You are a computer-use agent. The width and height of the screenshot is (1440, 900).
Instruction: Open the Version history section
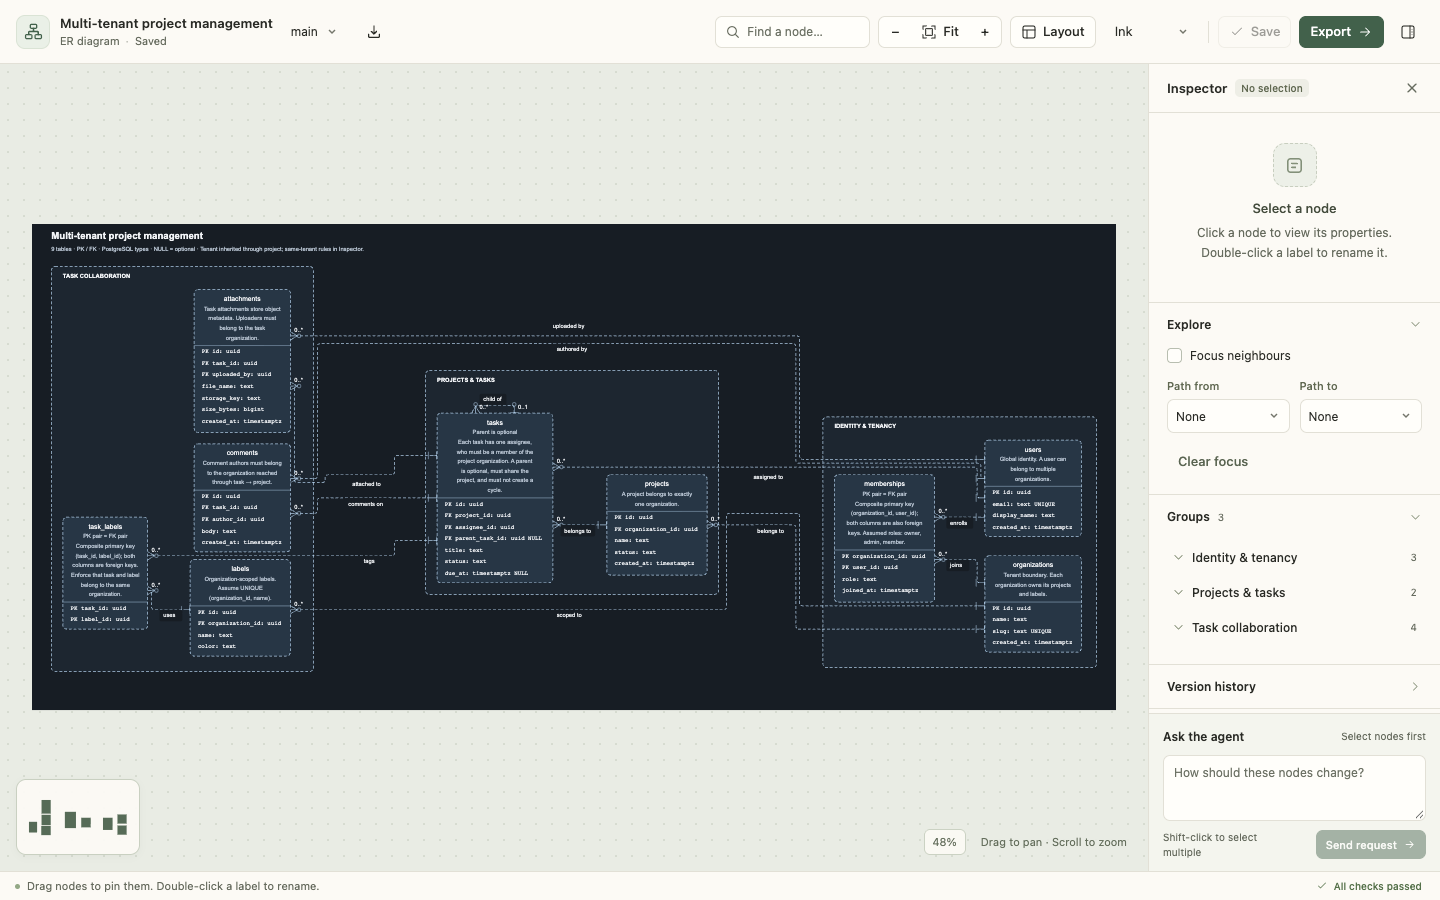[x=1294, y=687]
